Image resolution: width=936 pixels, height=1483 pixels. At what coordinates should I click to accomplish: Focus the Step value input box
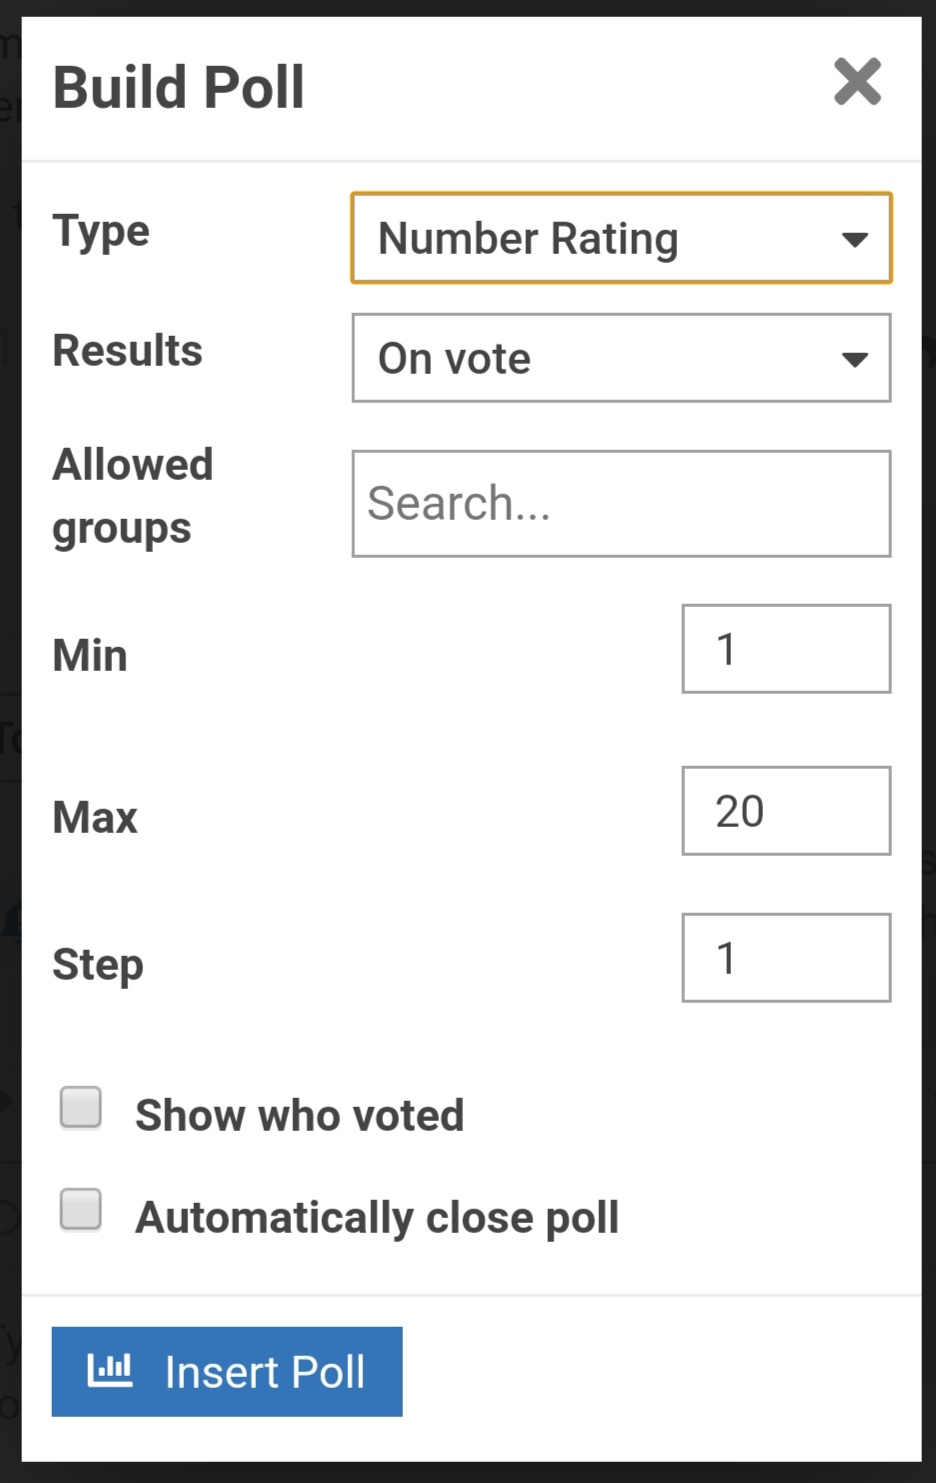[x=786, y=957]
